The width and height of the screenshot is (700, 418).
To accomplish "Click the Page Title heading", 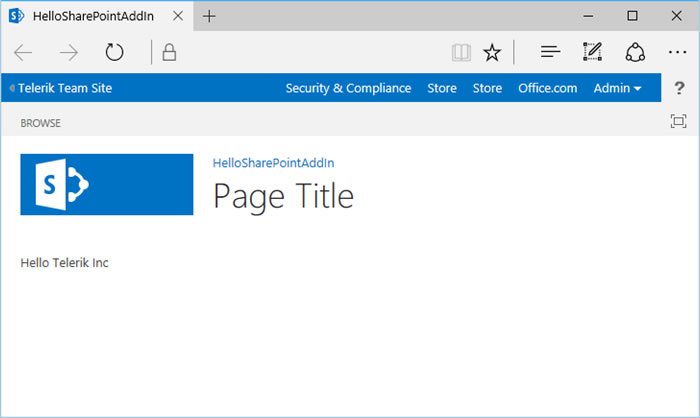I will tap(283, 197).
